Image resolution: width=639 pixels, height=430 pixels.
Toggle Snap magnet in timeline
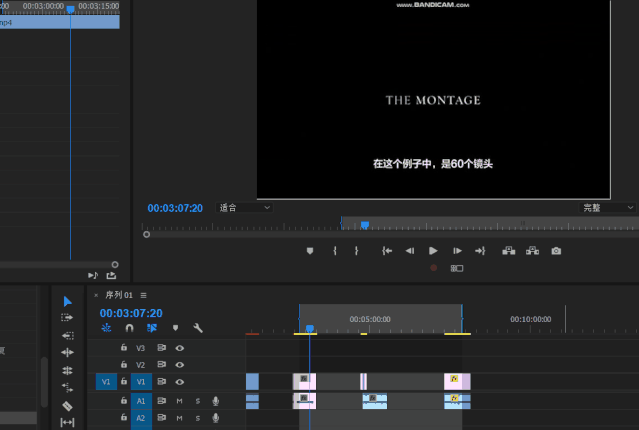[129, 328]
